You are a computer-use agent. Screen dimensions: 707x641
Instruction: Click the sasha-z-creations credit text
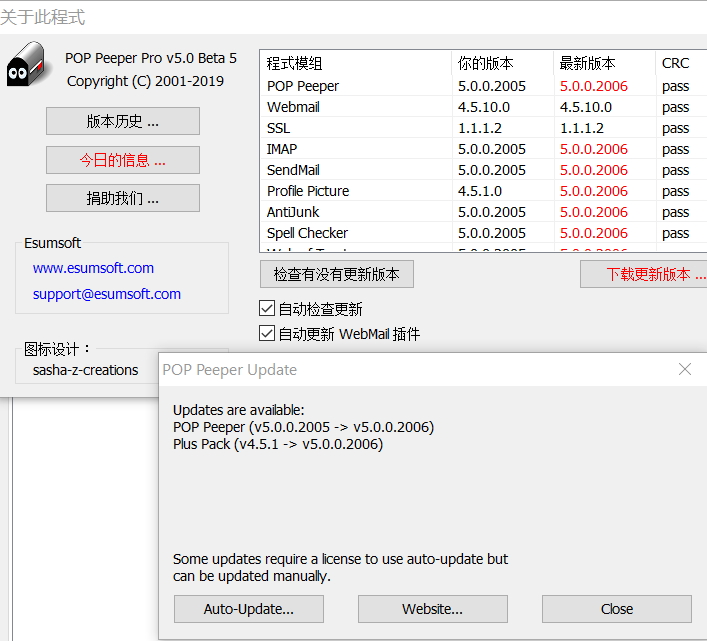[x=85, y=370]
